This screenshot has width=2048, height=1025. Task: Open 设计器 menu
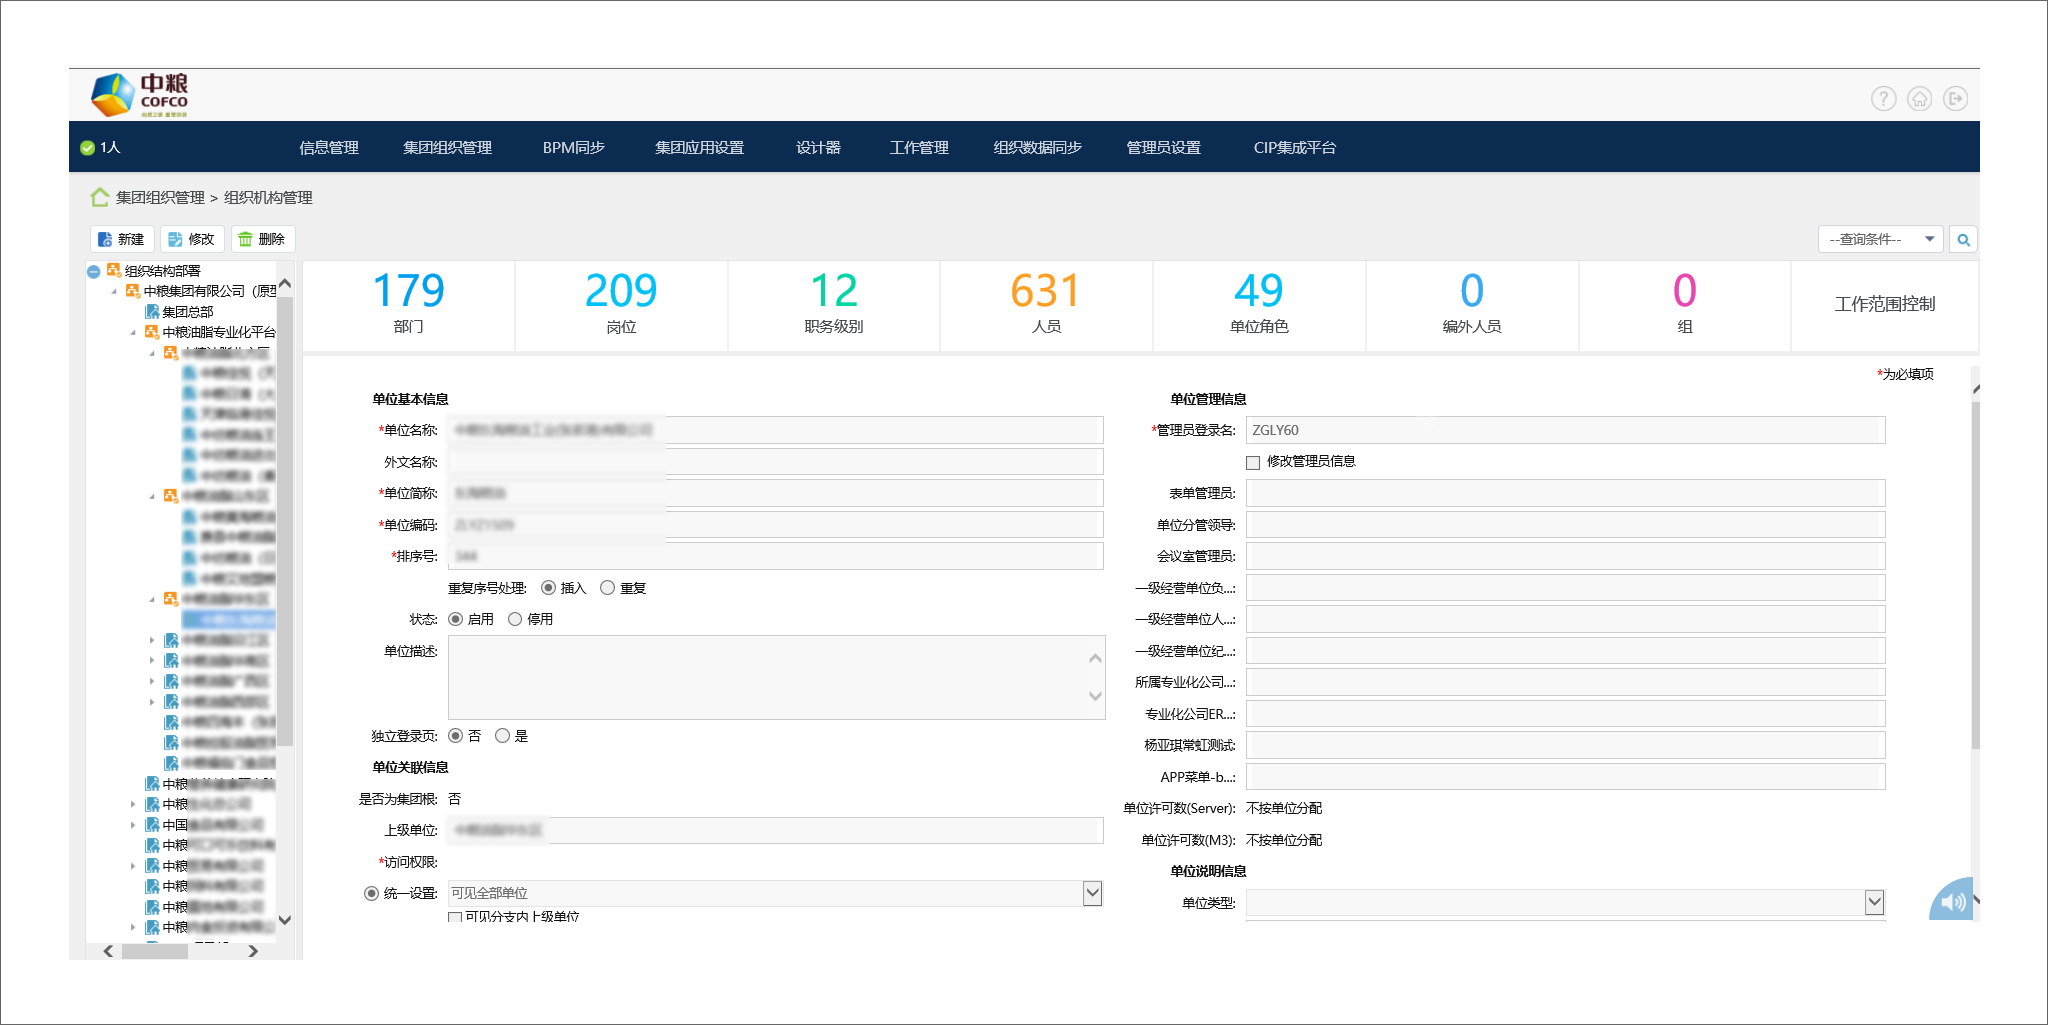pyautogui.click(x=818, y=148)
